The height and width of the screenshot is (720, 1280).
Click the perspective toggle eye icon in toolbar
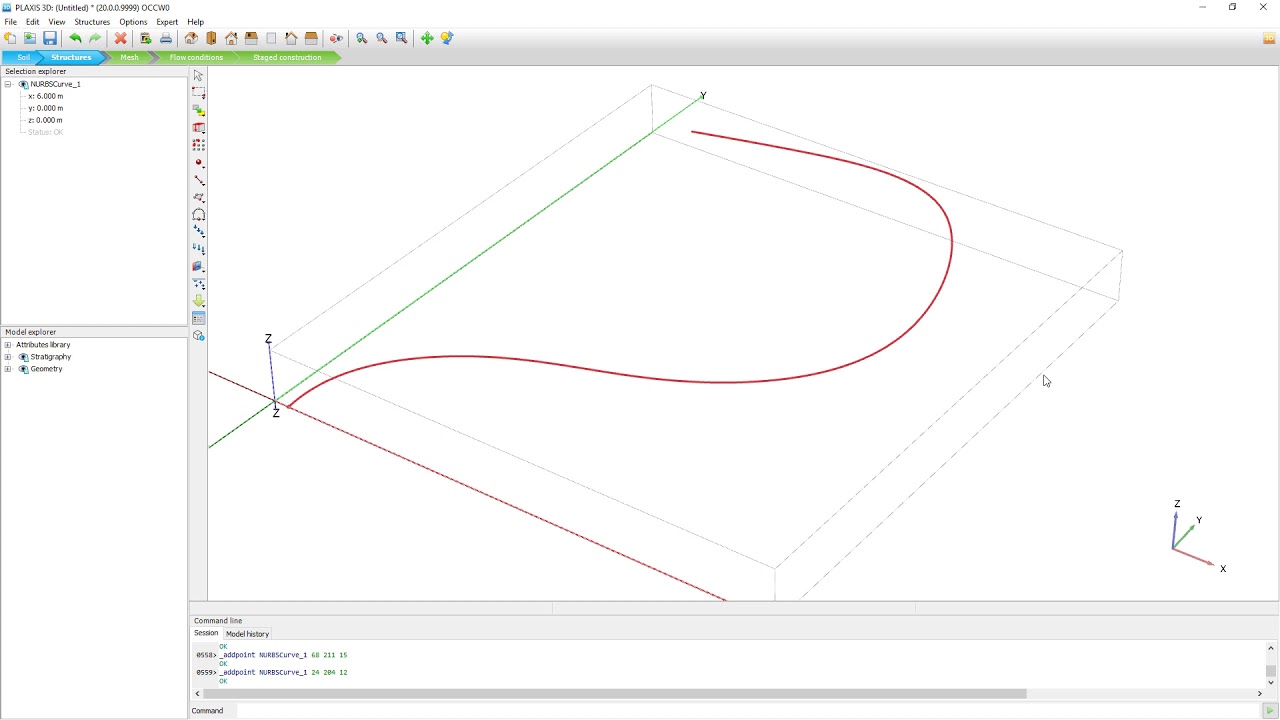tap(336, 38)
